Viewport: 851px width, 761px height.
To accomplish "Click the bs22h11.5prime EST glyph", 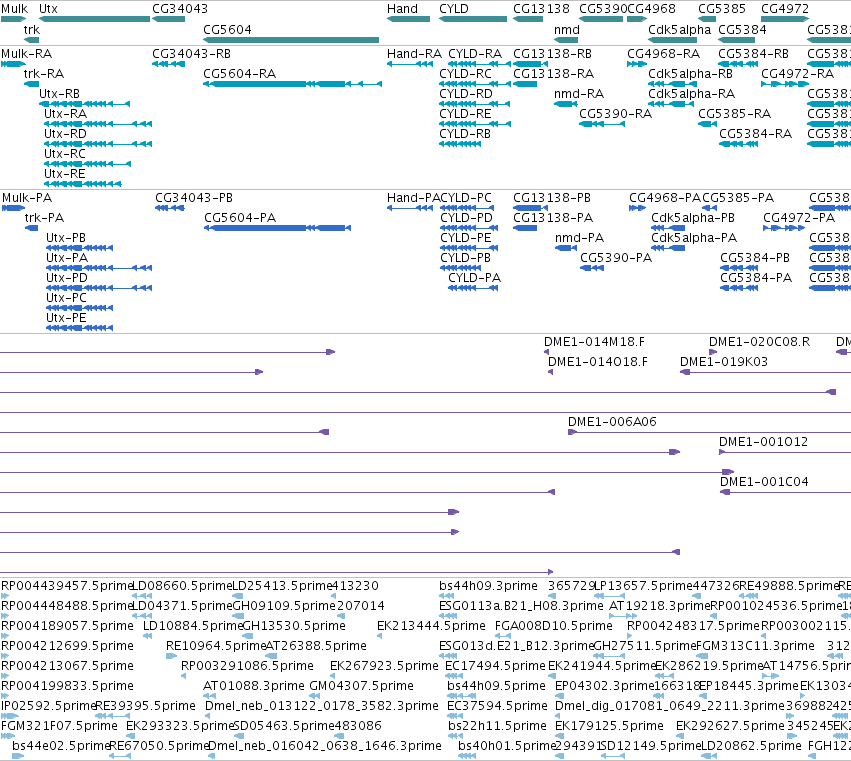I will (x=456, y=736).
